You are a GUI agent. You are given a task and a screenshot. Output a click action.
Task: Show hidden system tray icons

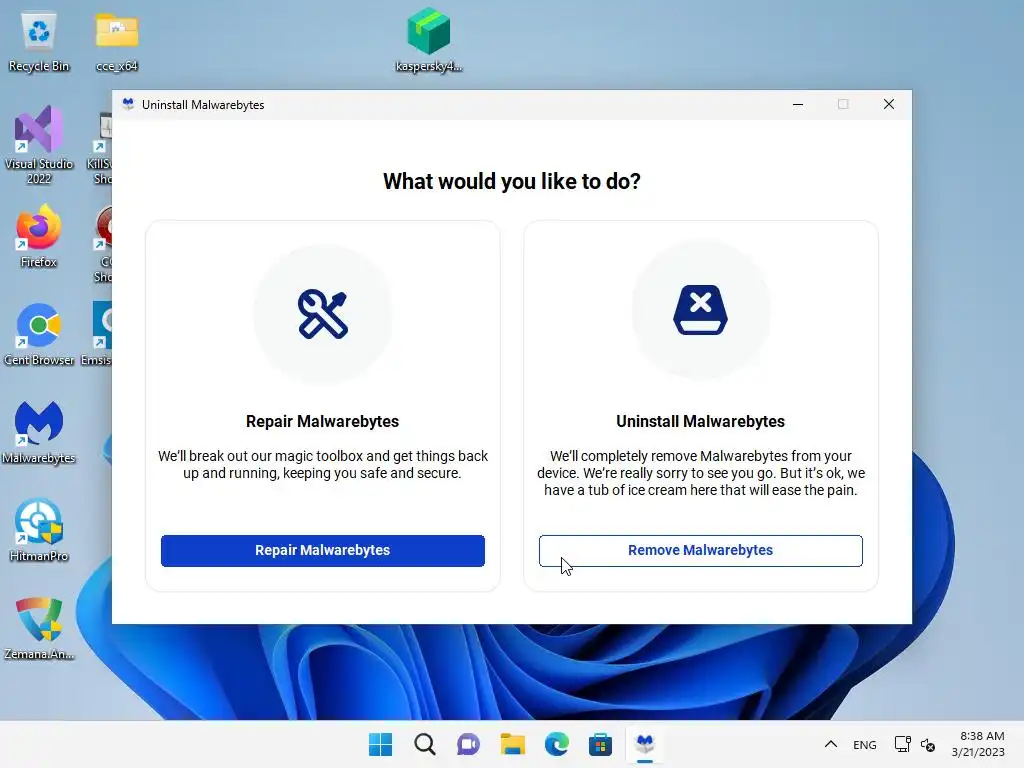click(831, 744)
